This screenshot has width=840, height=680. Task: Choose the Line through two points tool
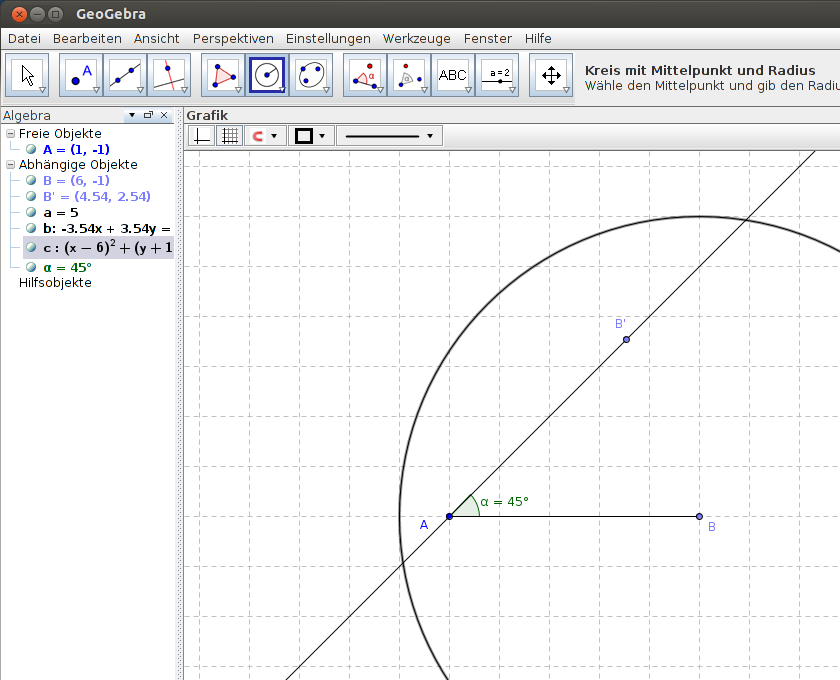click(125, 75)
